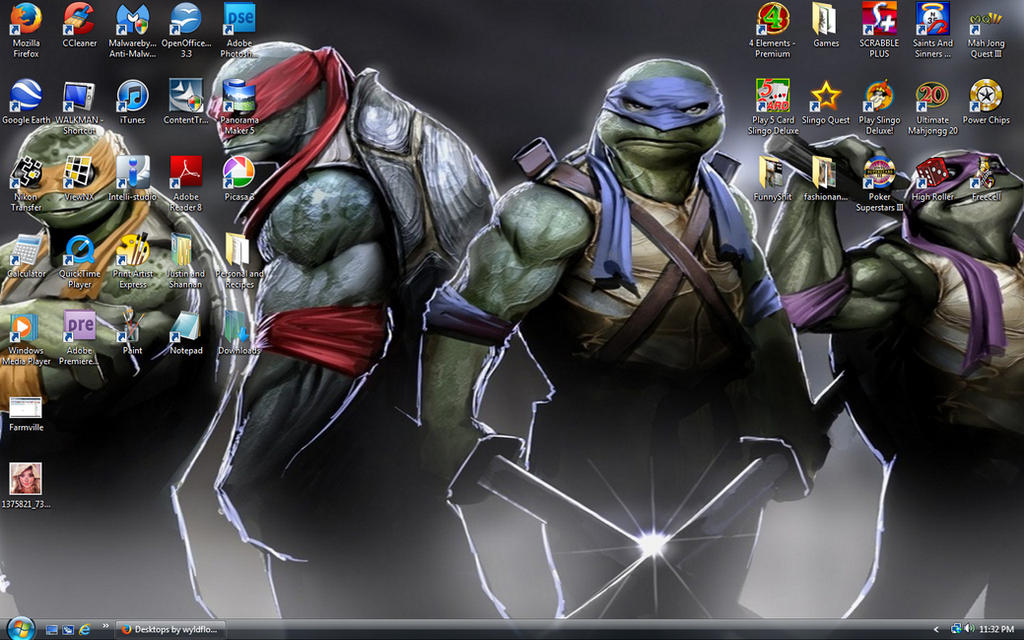1024x640 pixels.
Task: Select the Ultimate Mahjongg 20 icon
Action: (933, 96)
